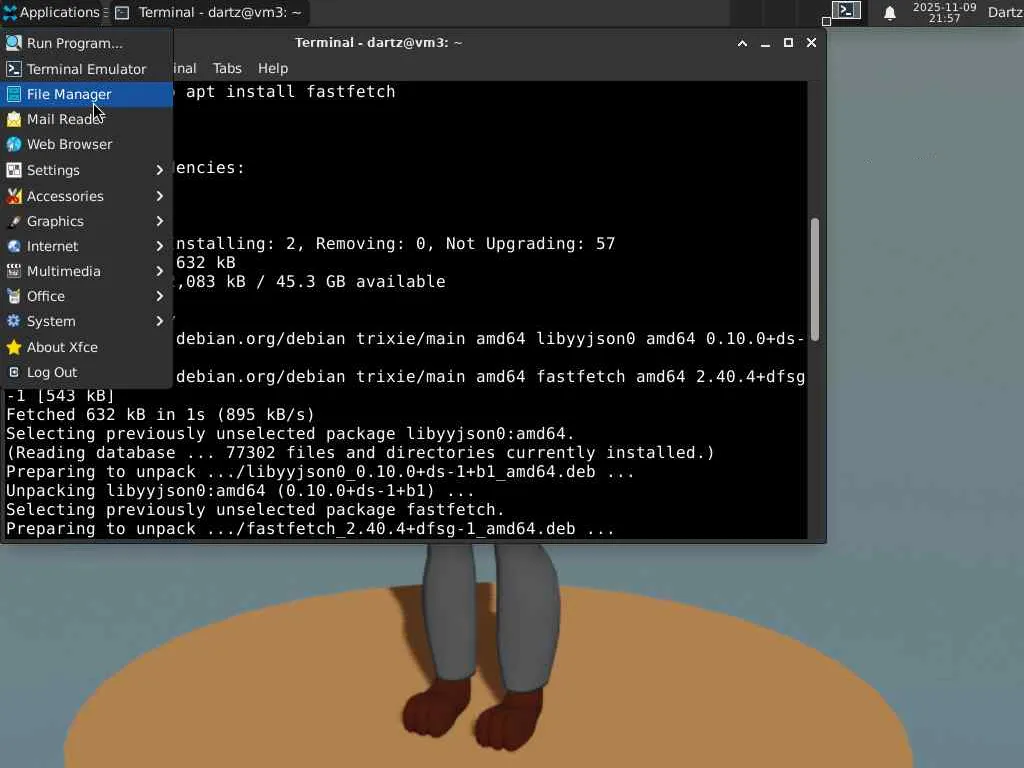The height and width of the screenshot is (768, 1024).
Task: Click '(Reading database ... 77302 files' line
Action: tap(360, 453)
